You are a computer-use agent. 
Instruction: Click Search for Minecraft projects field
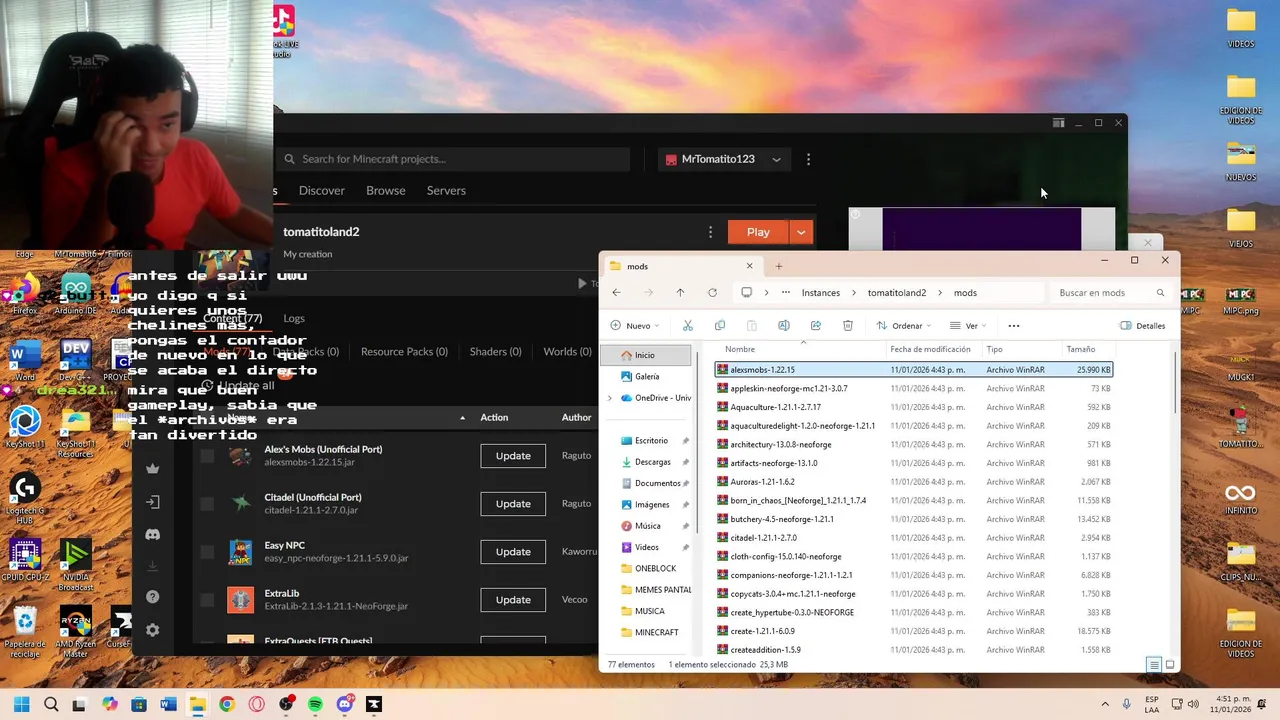(x=452, y=159)
